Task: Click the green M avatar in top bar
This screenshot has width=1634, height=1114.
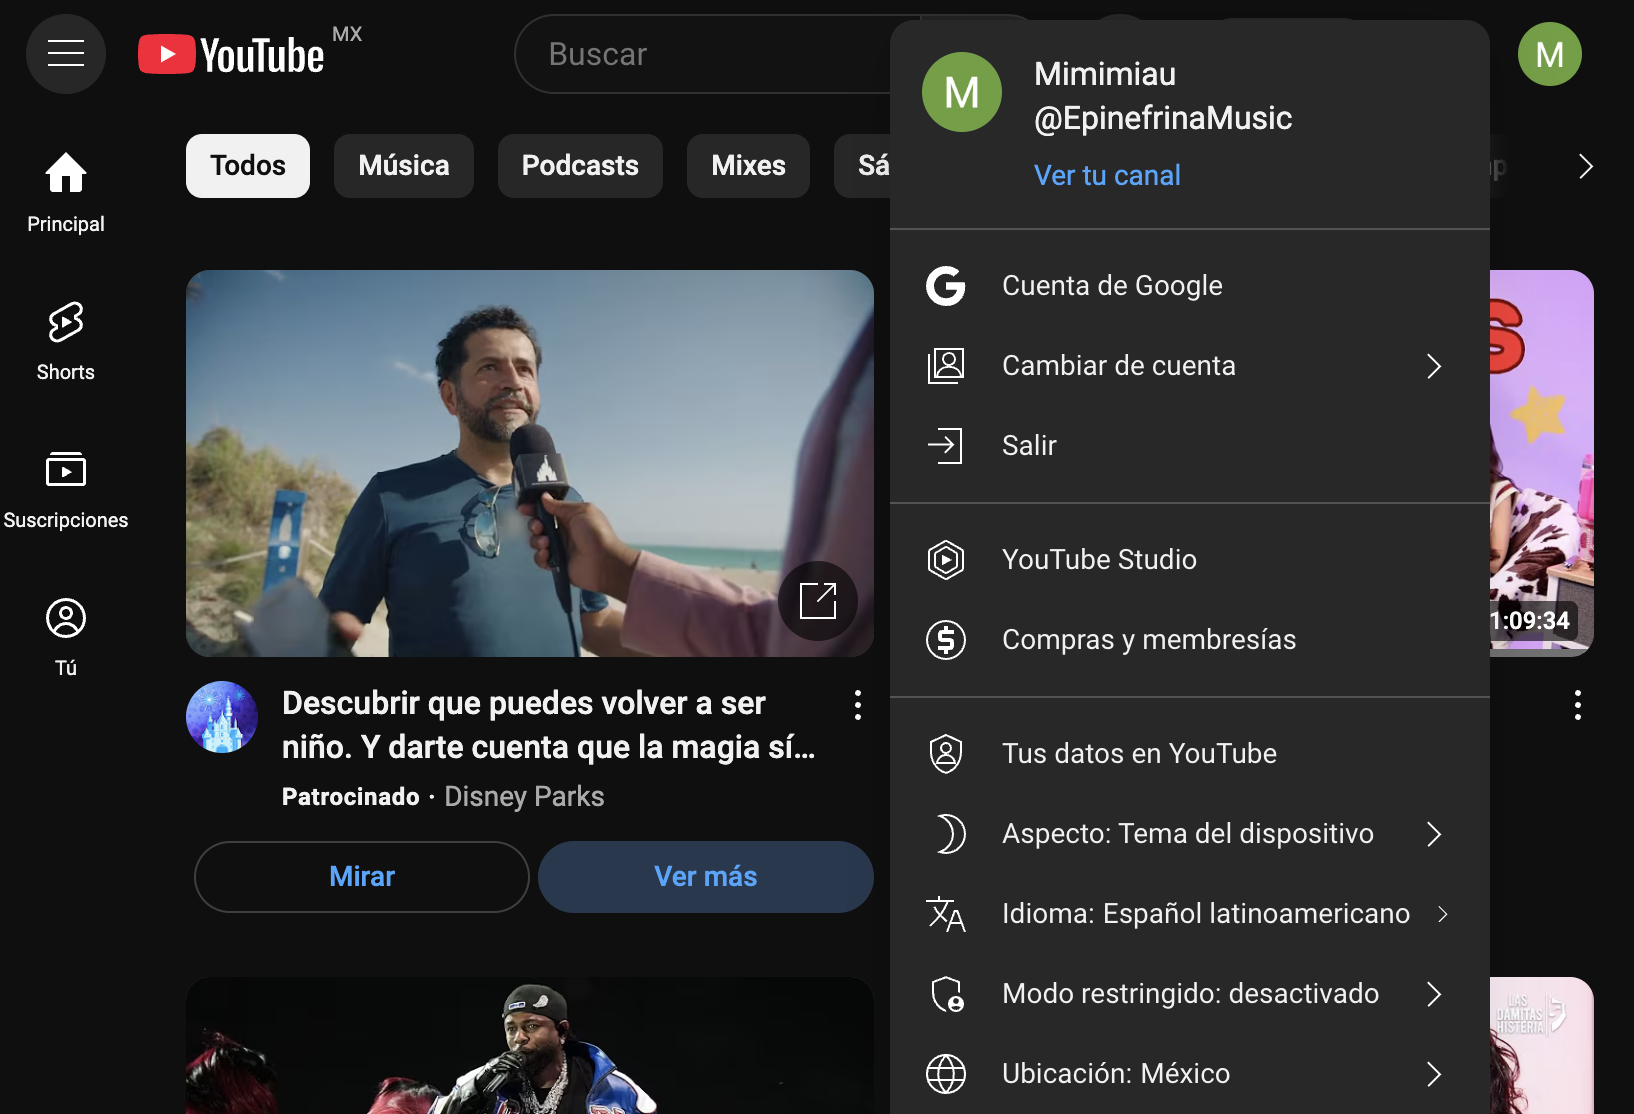Action: pyautogui.click(x=1549, y=54)
